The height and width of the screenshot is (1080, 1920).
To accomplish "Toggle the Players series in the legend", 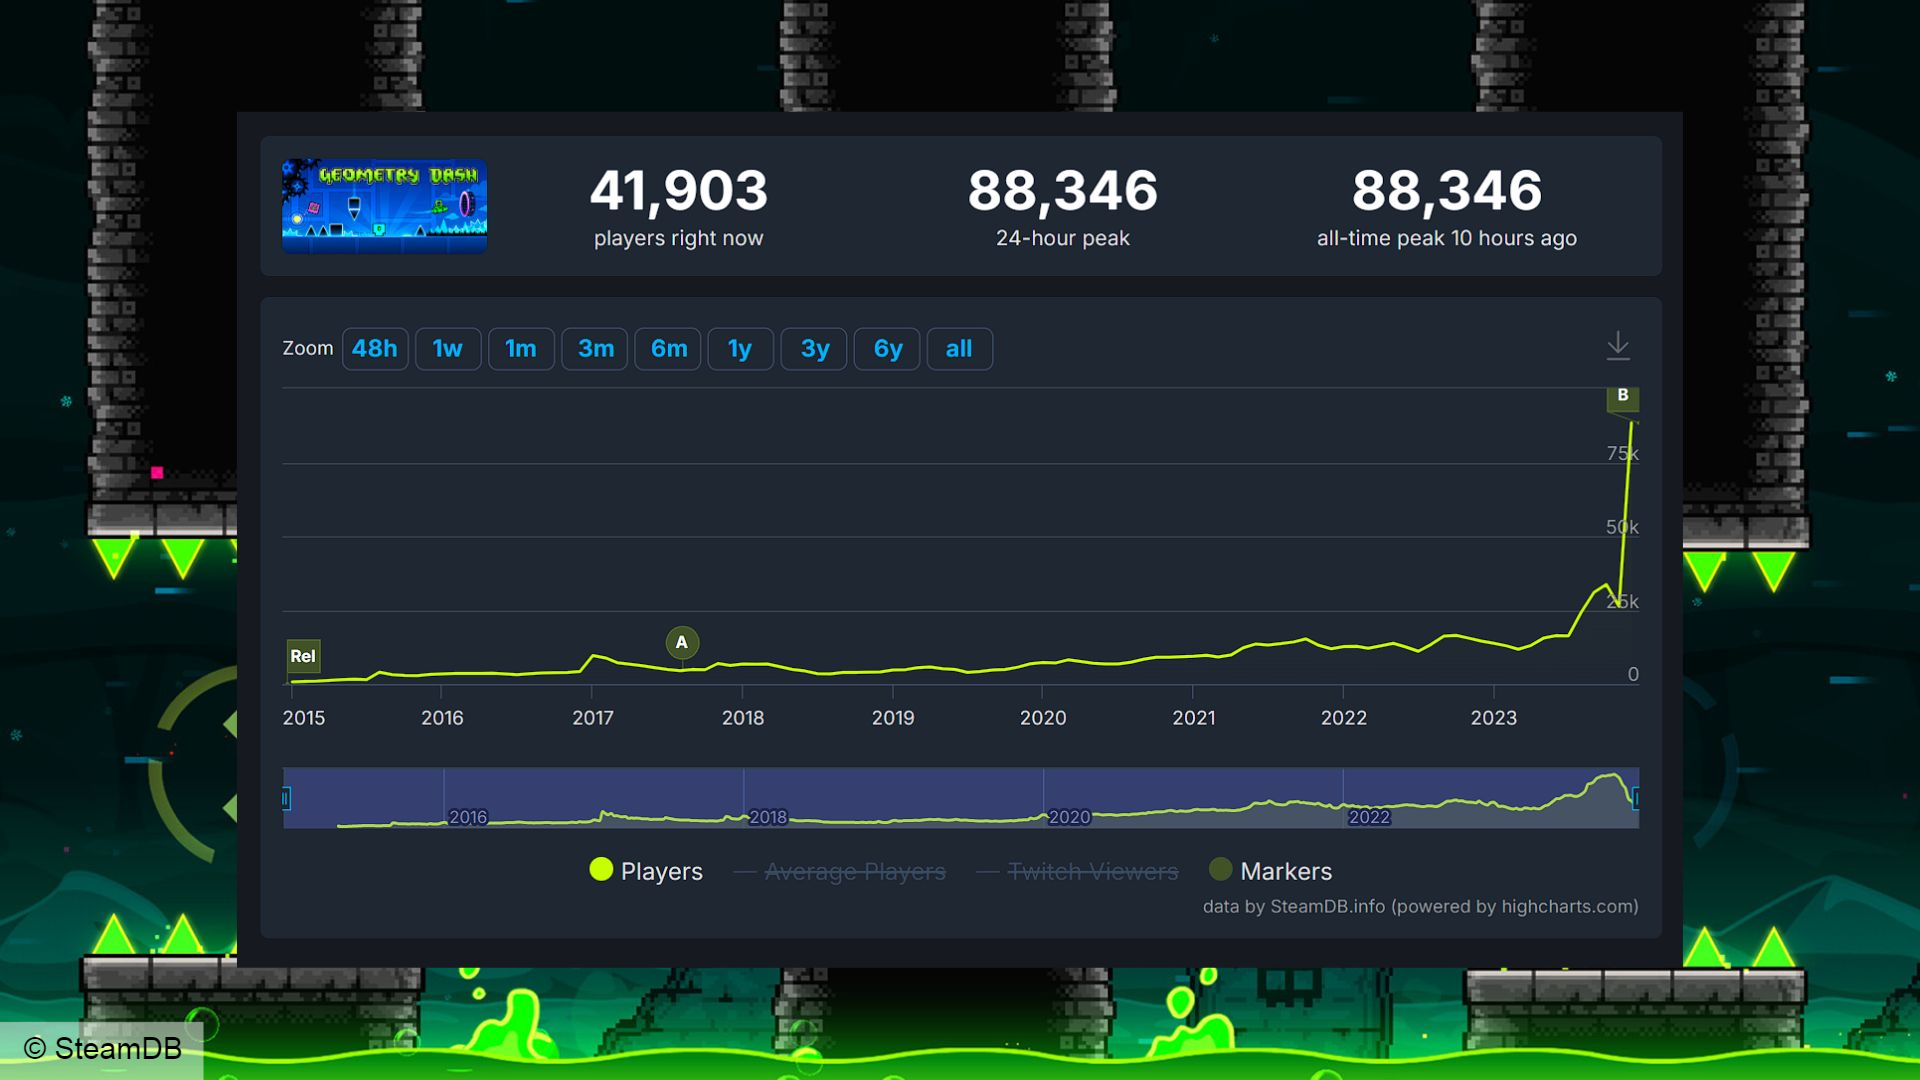I will click(x=646, y=871).
